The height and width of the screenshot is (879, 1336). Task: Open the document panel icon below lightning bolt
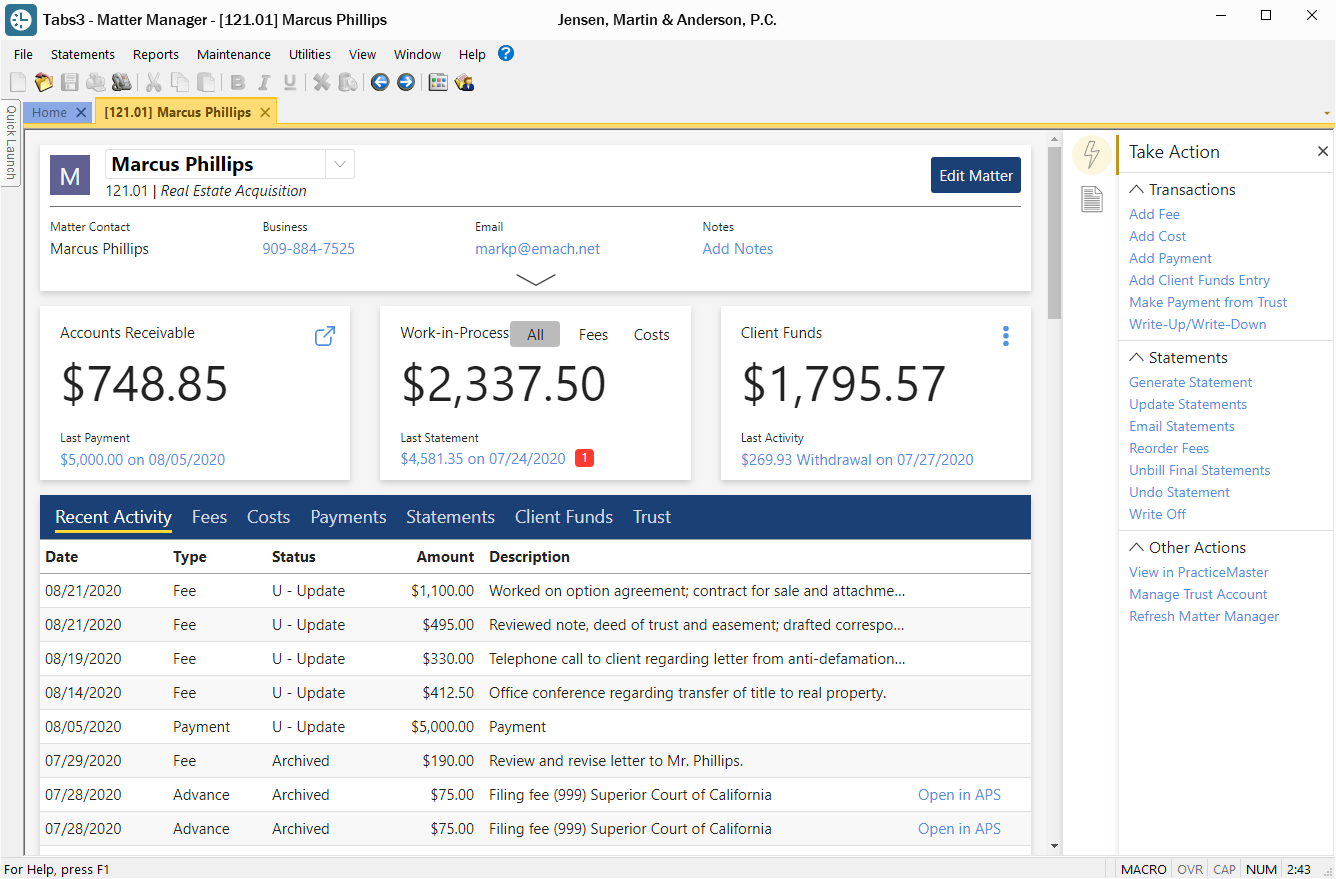click(x=1092, y=199)
